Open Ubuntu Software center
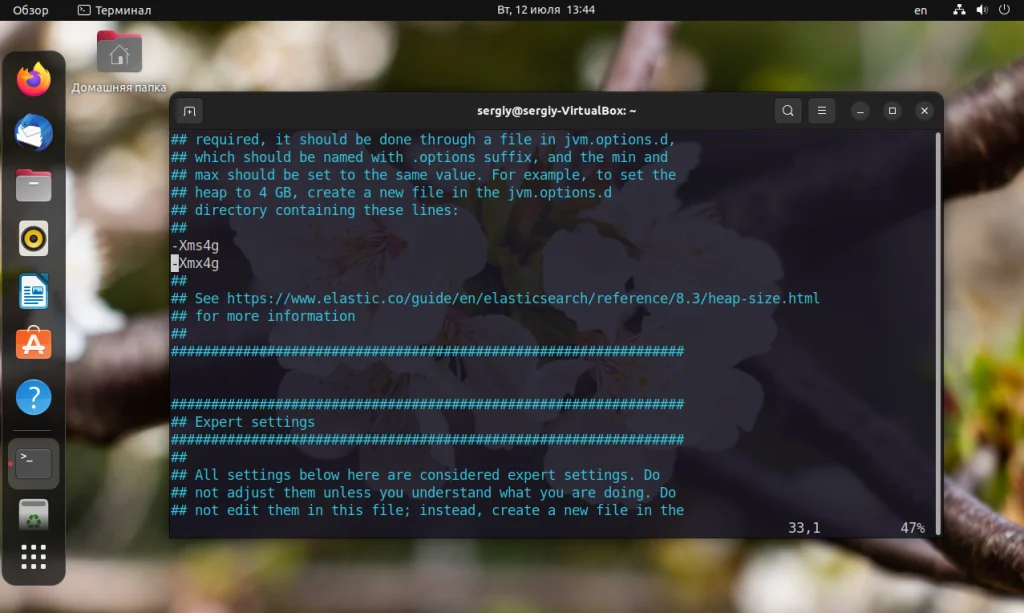Screen dimensions: 1024x613 pos(33,345)
